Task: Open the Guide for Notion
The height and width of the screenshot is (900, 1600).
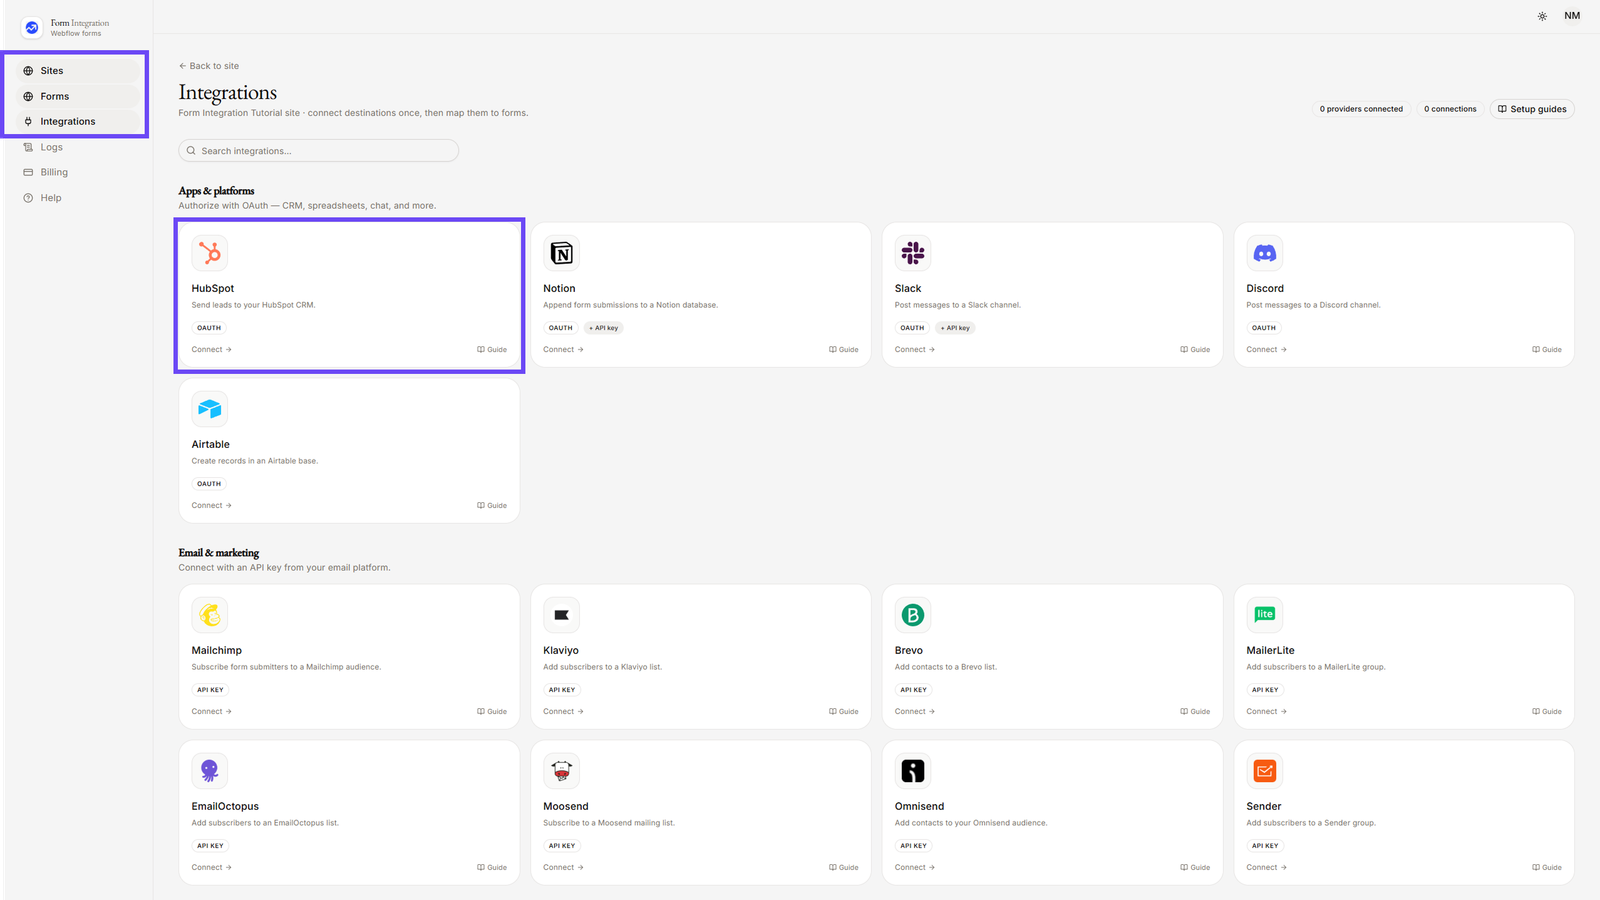Action: [x=844, y=350]
